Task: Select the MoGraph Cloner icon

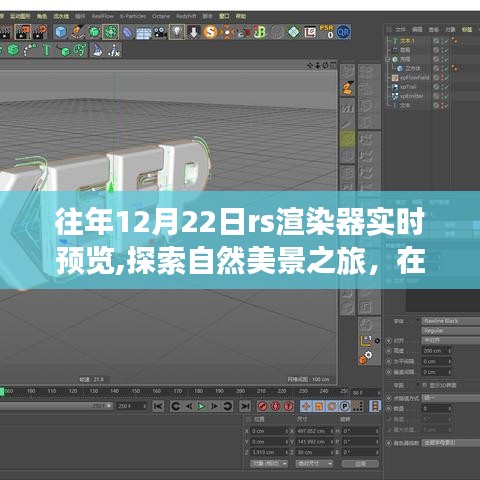Action: [14, 50]
